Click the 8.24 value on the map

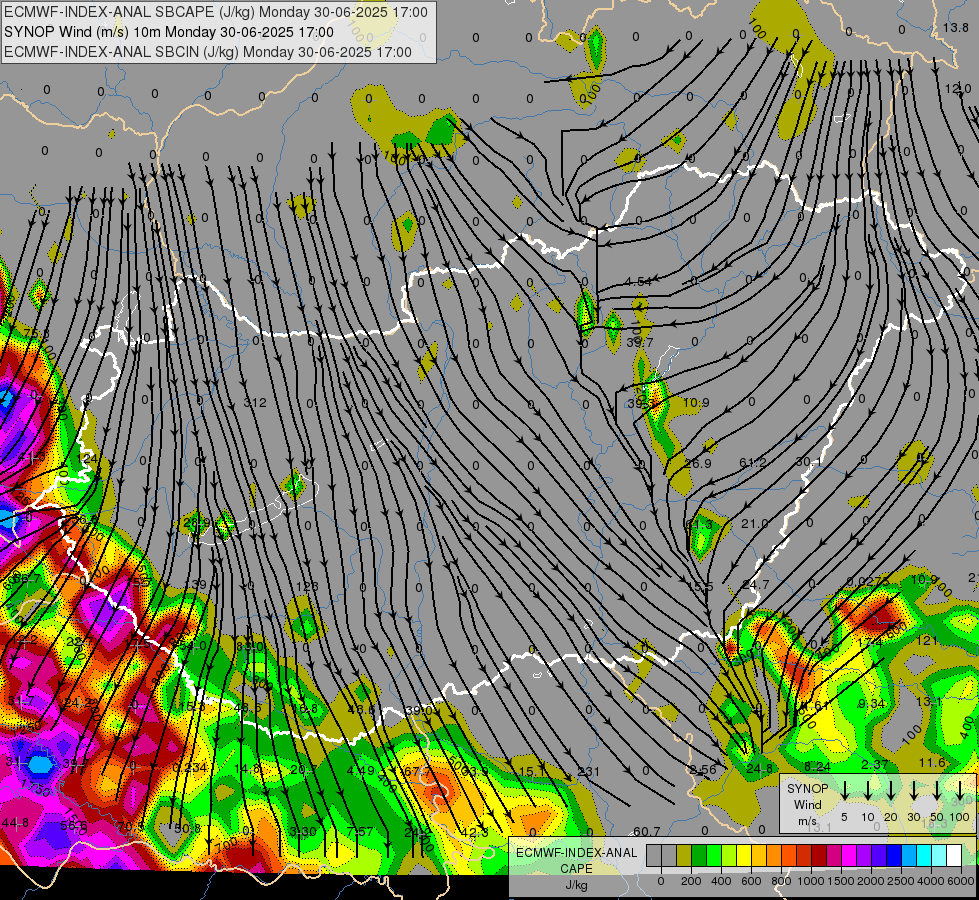(817, 766)
